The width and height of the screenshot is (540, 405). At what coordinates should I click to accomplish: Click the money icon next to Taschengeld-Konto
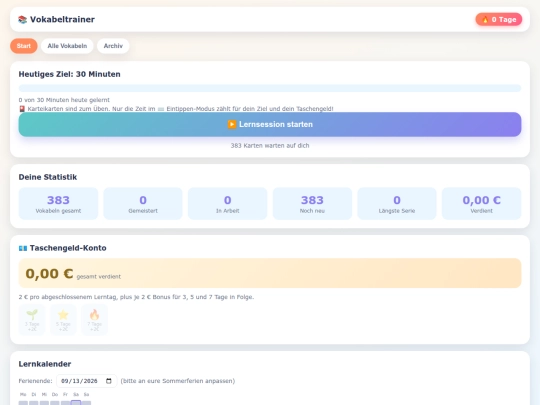23,248
